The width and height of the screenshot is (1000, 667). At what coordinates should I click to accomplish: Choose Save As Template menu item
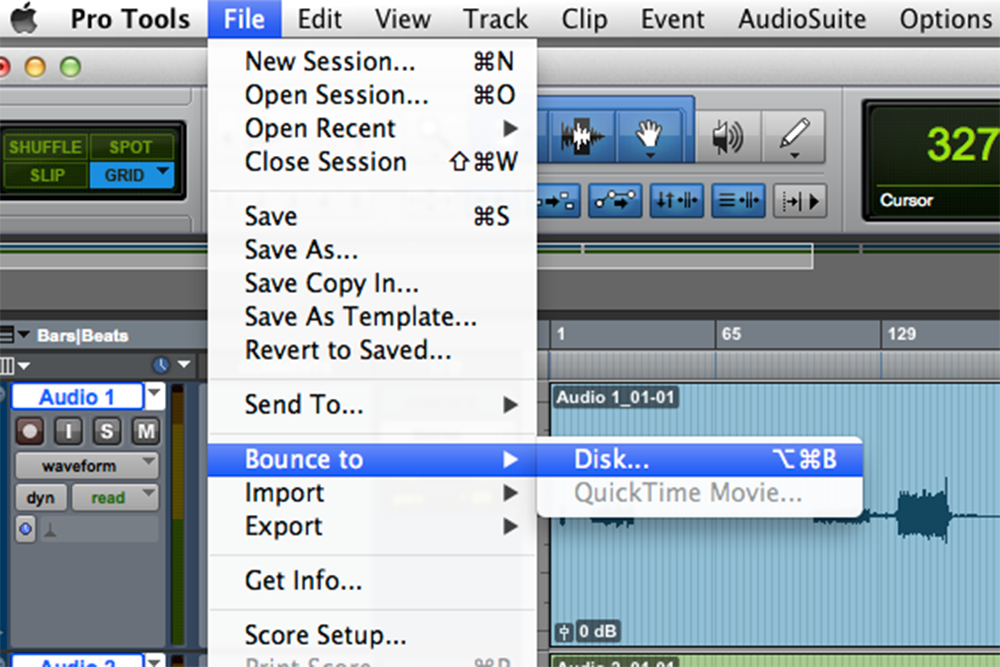click(372, 316)
